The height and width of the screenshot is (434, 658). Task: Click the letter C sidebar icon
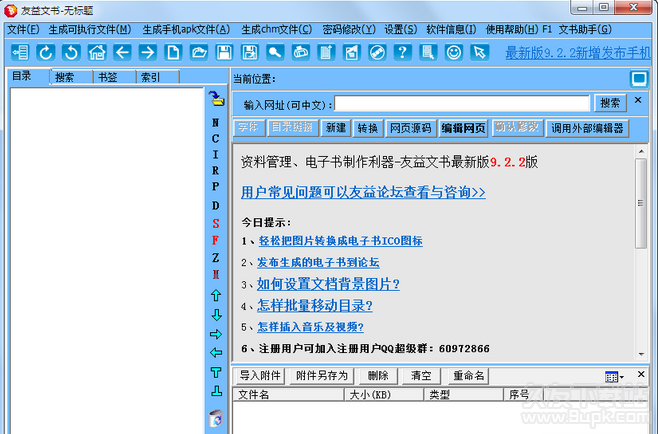[x=216, y=139]
